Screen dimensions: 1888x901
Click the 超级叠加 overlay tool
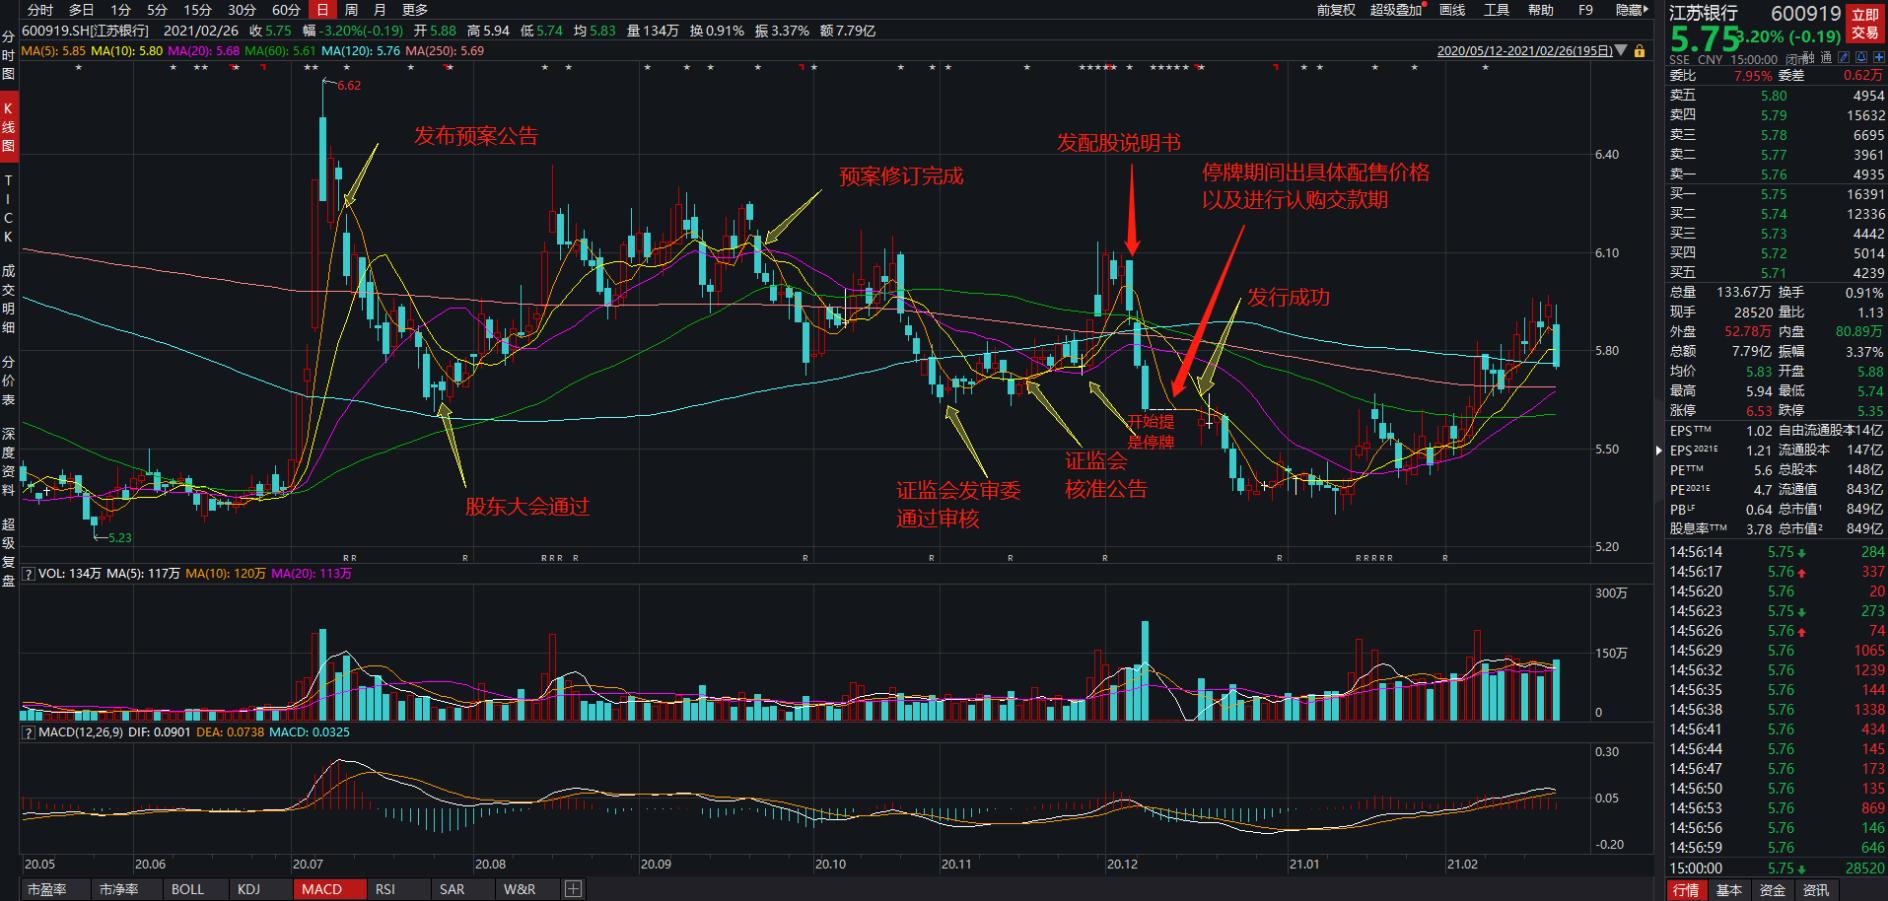1395,12
